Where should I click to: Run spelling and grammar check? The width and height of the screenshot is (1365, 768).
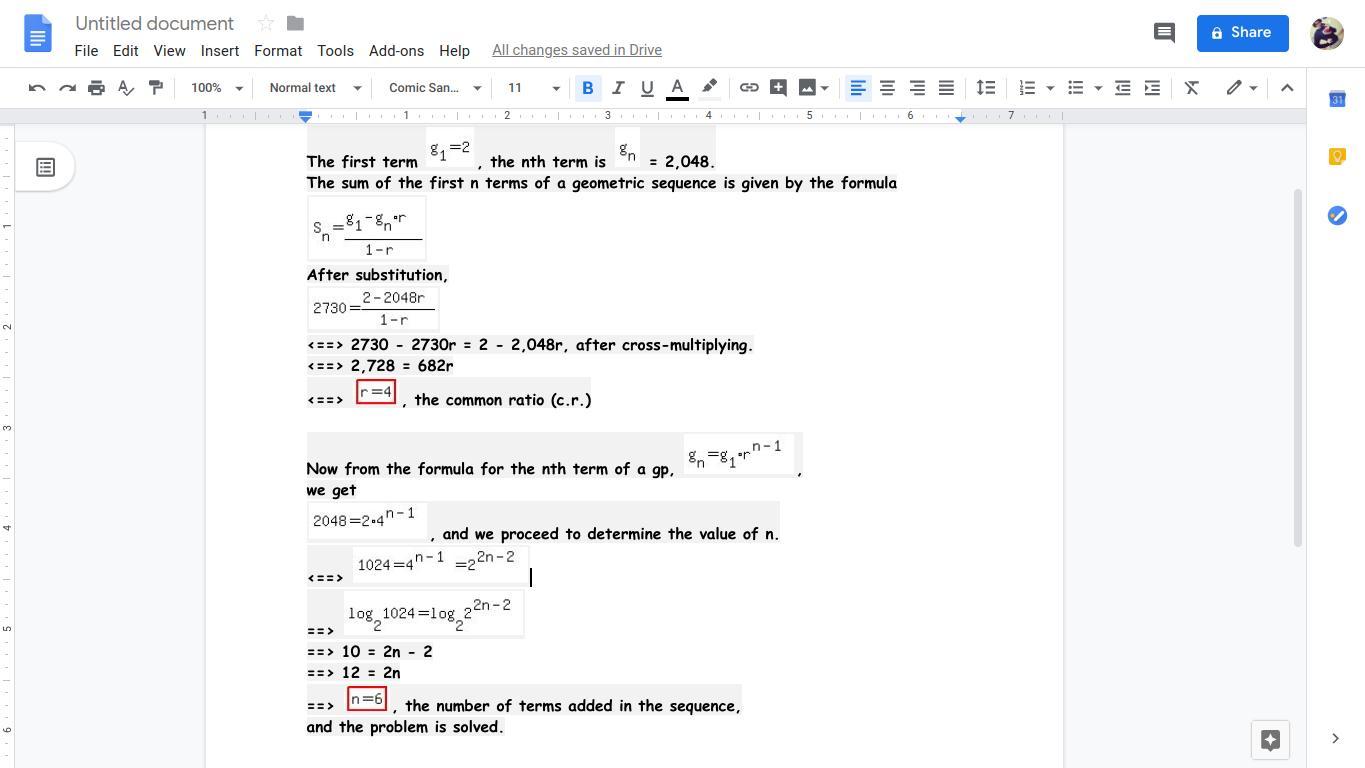click(x=126, y=88)
